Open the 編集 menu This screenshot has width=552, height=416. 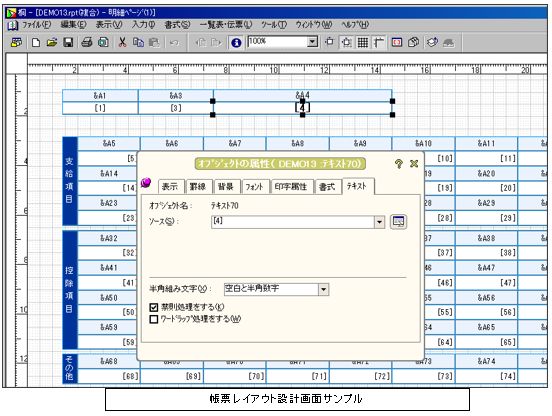click(73, 25)
